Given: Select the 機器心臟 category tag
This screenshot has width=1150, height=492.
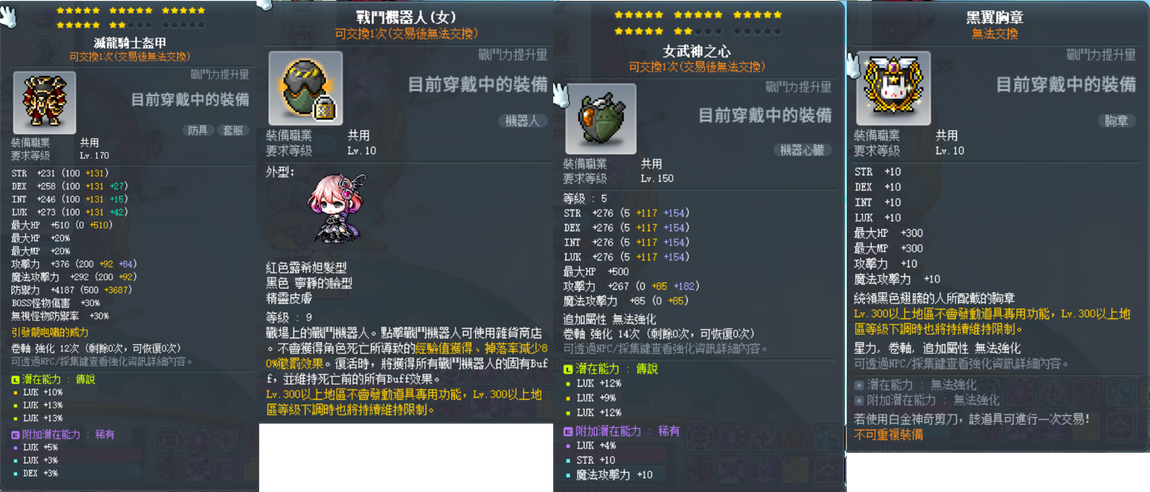Looking at the screenshot, I should coord(803,150).
